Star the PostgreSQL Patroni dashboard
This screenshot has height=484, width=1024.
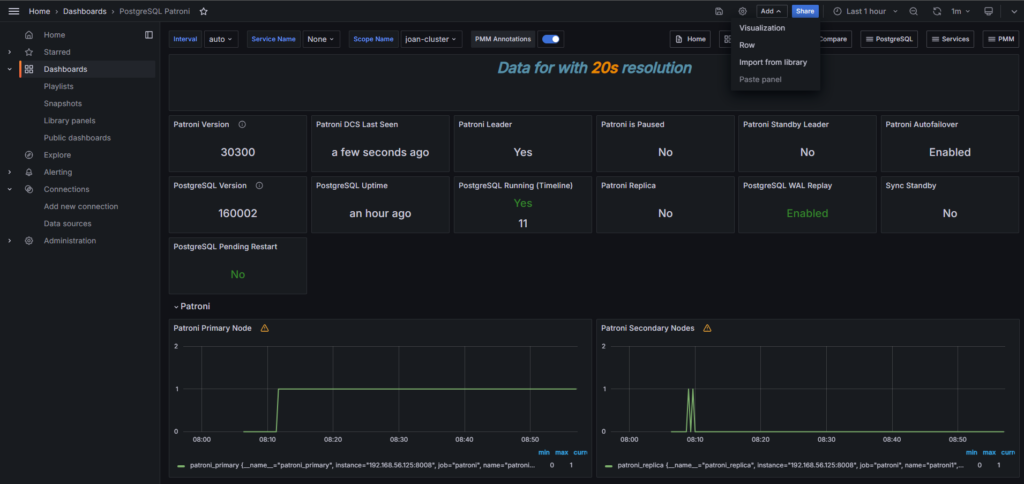coord(203,11)
